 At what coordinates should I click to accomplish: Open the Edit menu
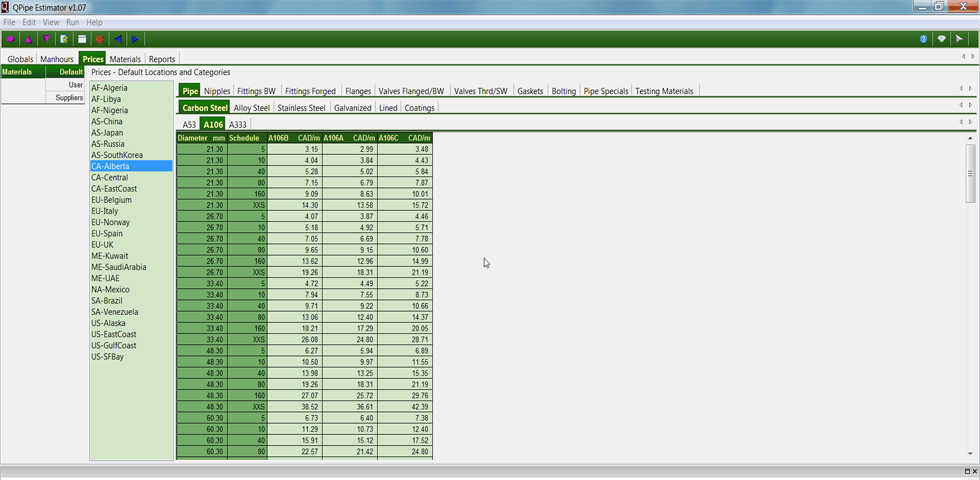coord(29,22)
